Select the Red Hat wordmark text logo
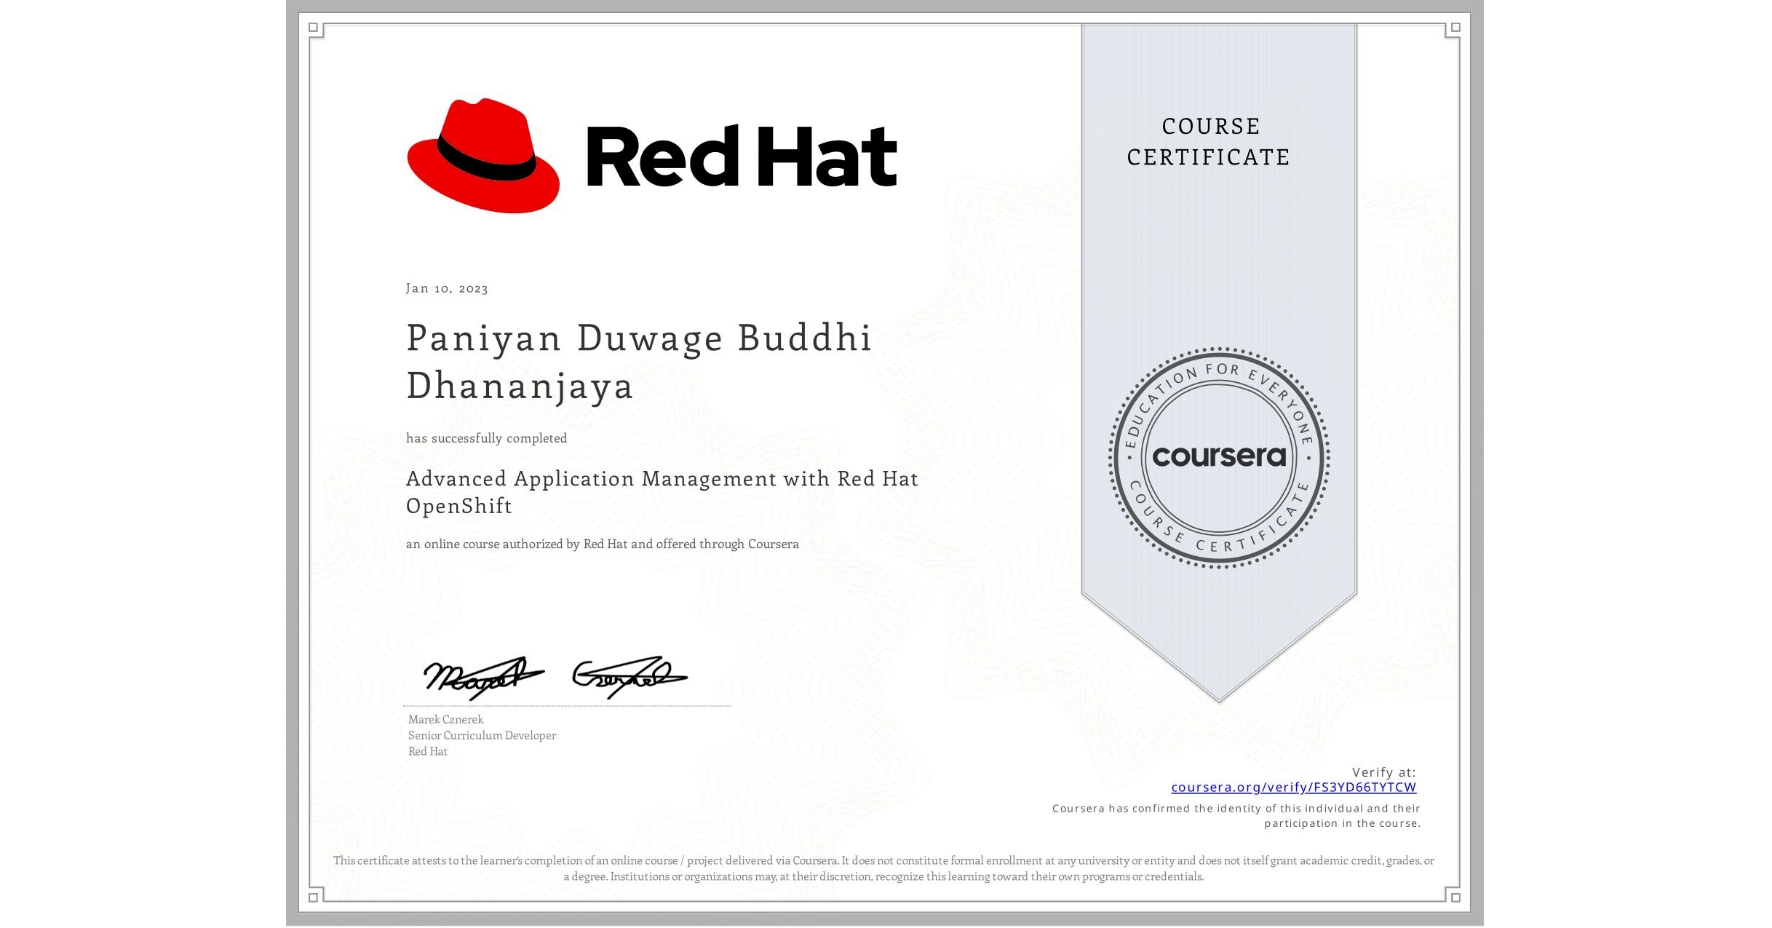 [740, 152]
